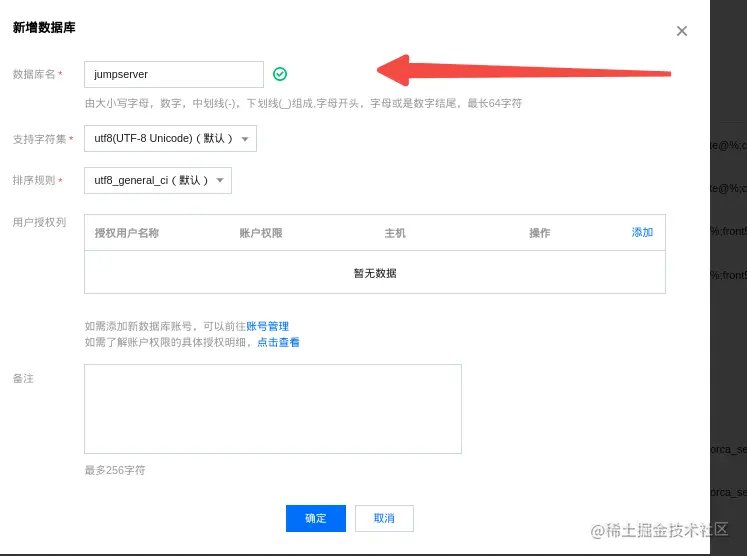Click the database naming rule hint text
This screenshot has width=747, height=556.
coord(303,103)
